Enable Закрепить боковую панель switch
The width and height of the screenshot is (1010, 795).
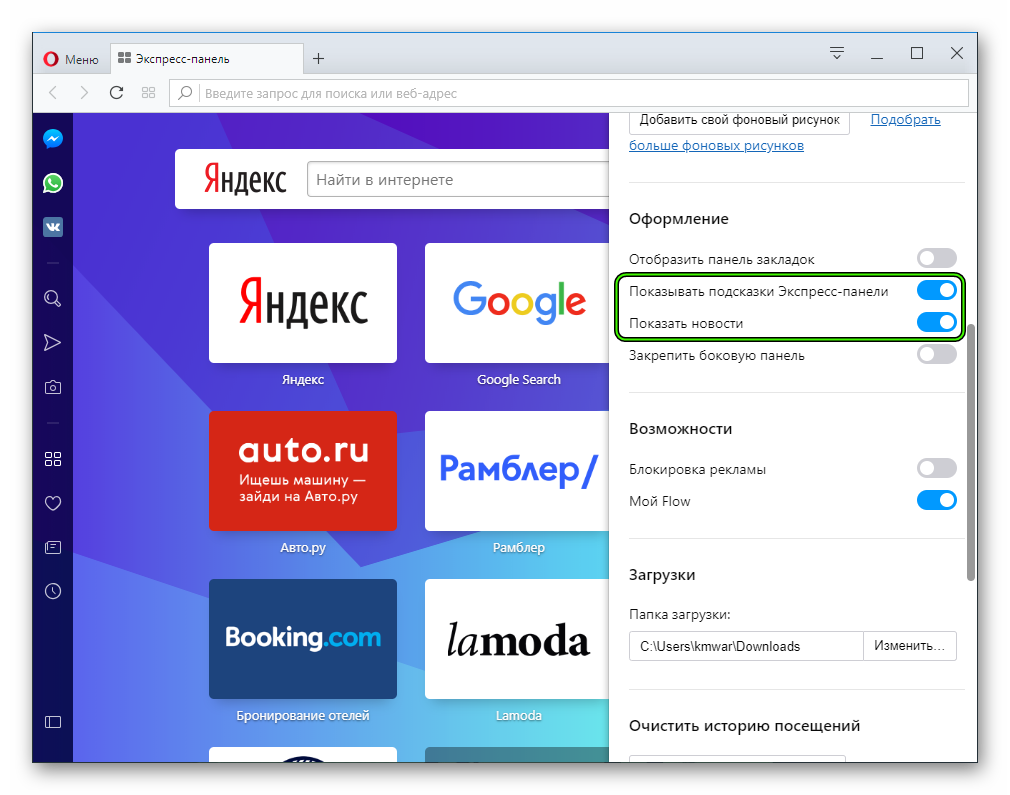(937, 354)
